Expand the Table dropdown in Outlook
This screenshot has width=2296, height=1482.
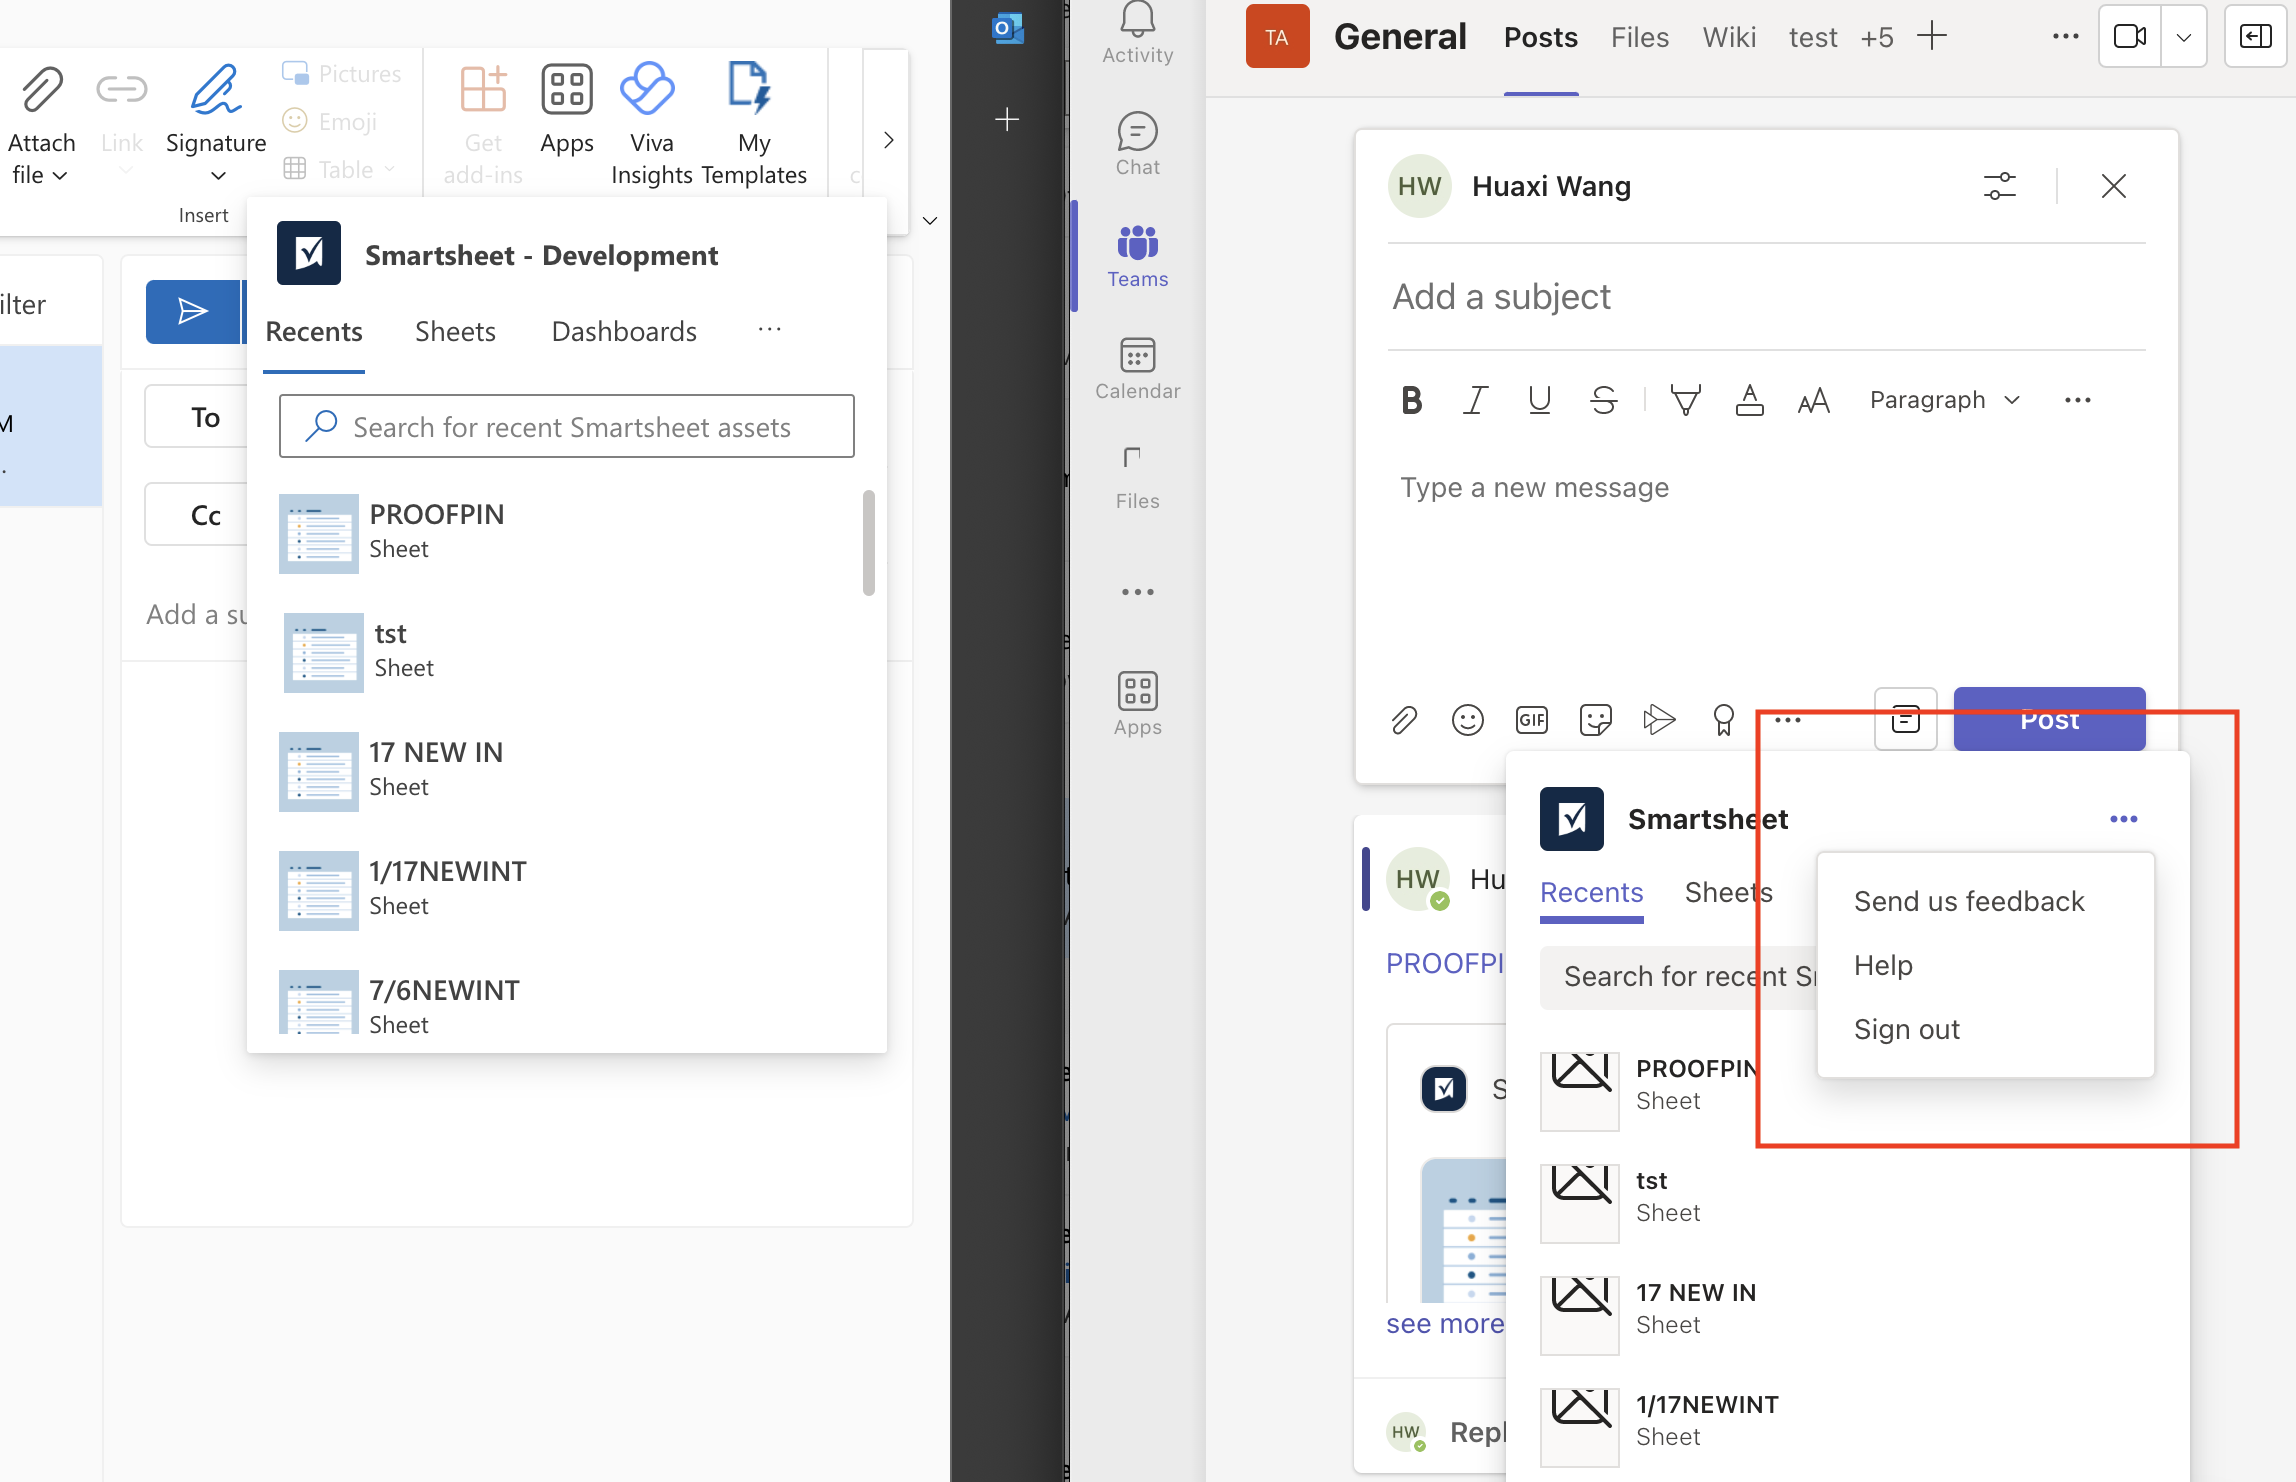[x=390, y=168]
